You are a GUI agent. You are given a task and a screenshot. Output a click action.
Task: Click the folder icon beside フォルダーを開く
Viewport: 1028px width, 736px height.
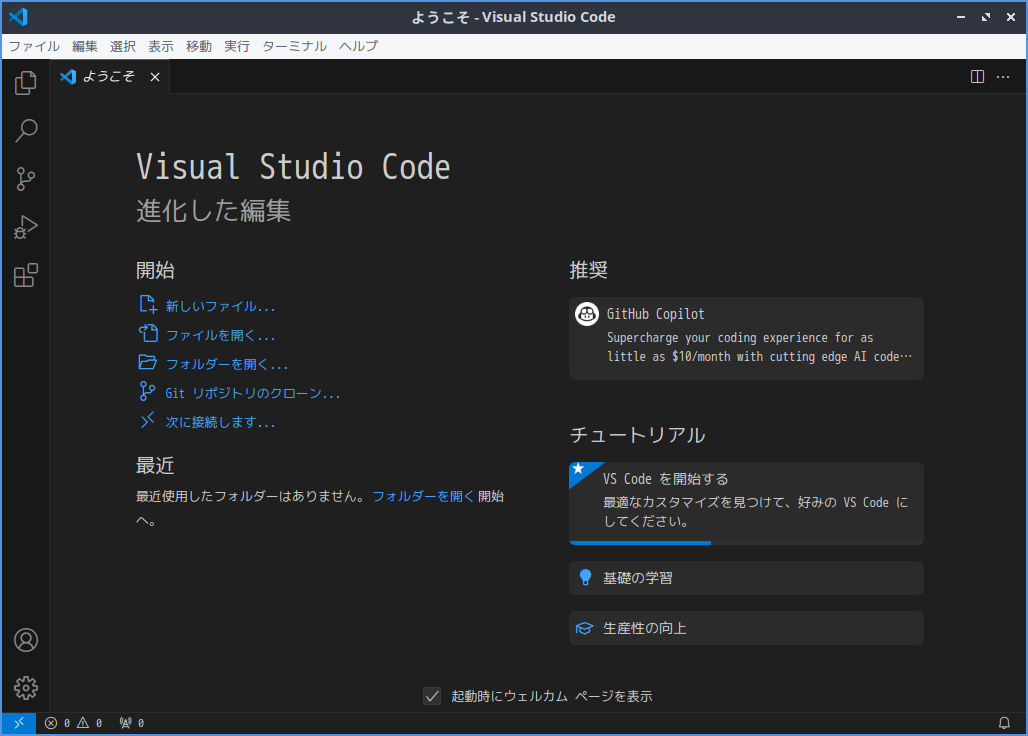pos(148,362)
